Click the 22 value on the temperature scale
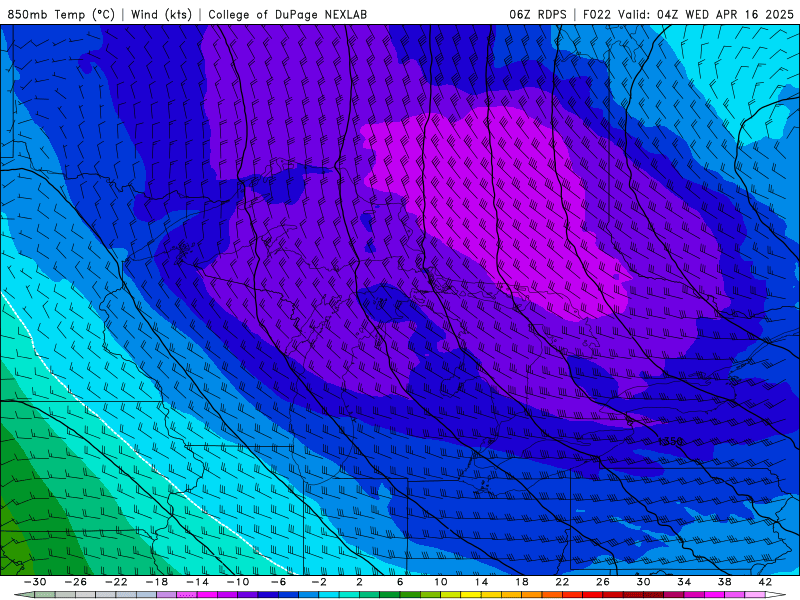Viewport: 800px width, 600px height. click(562, 582)
